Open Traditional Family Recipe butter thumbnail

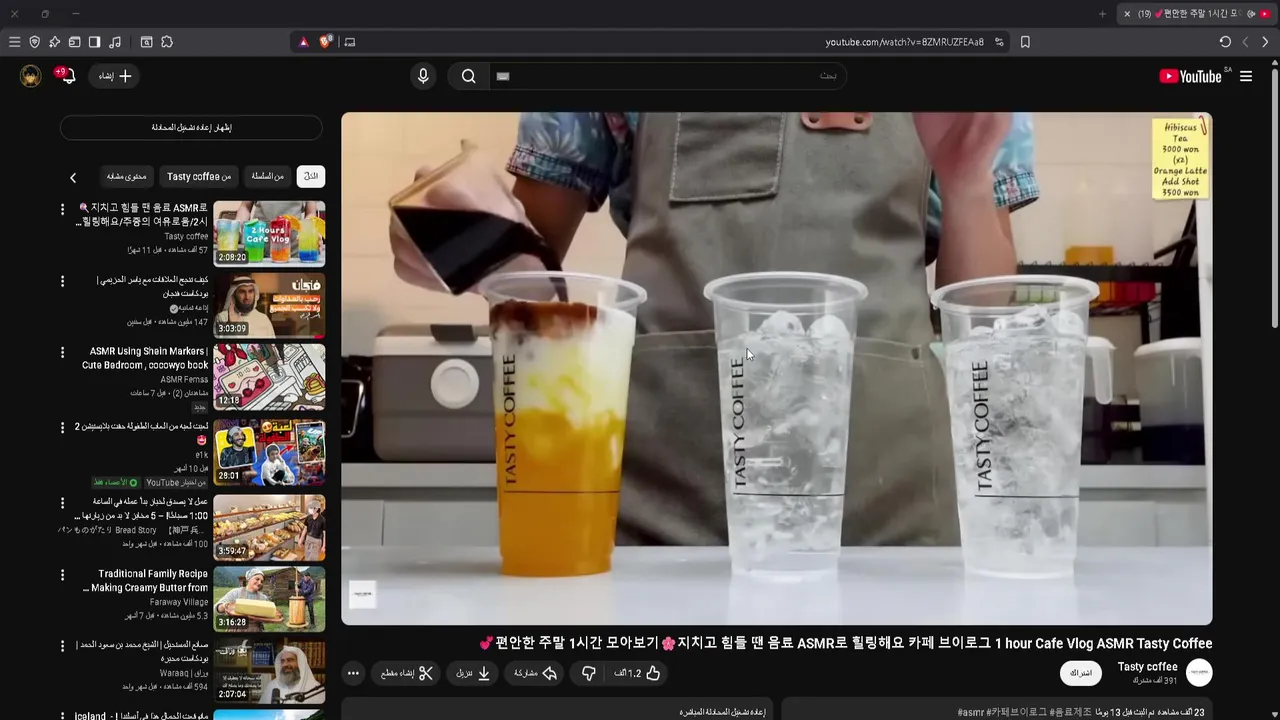pos(269,599)
